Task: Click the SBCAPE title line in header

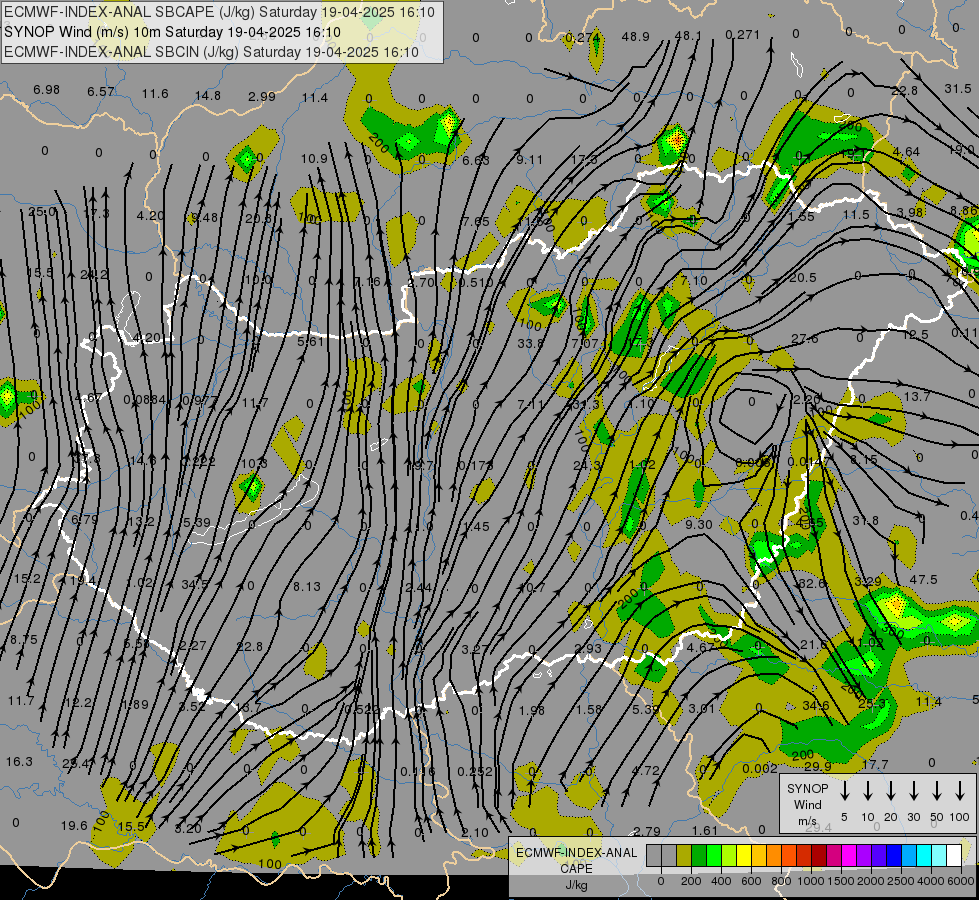Action: (219, 12)
